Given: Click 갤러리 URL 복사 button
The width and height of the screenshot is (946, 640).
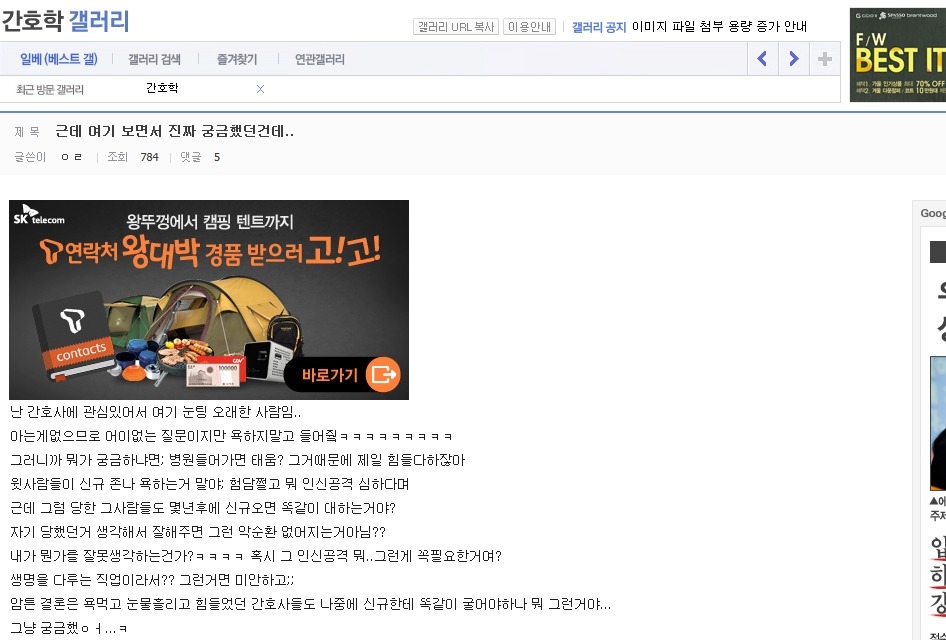Looking at the screenshot, I should pos(456,27).
